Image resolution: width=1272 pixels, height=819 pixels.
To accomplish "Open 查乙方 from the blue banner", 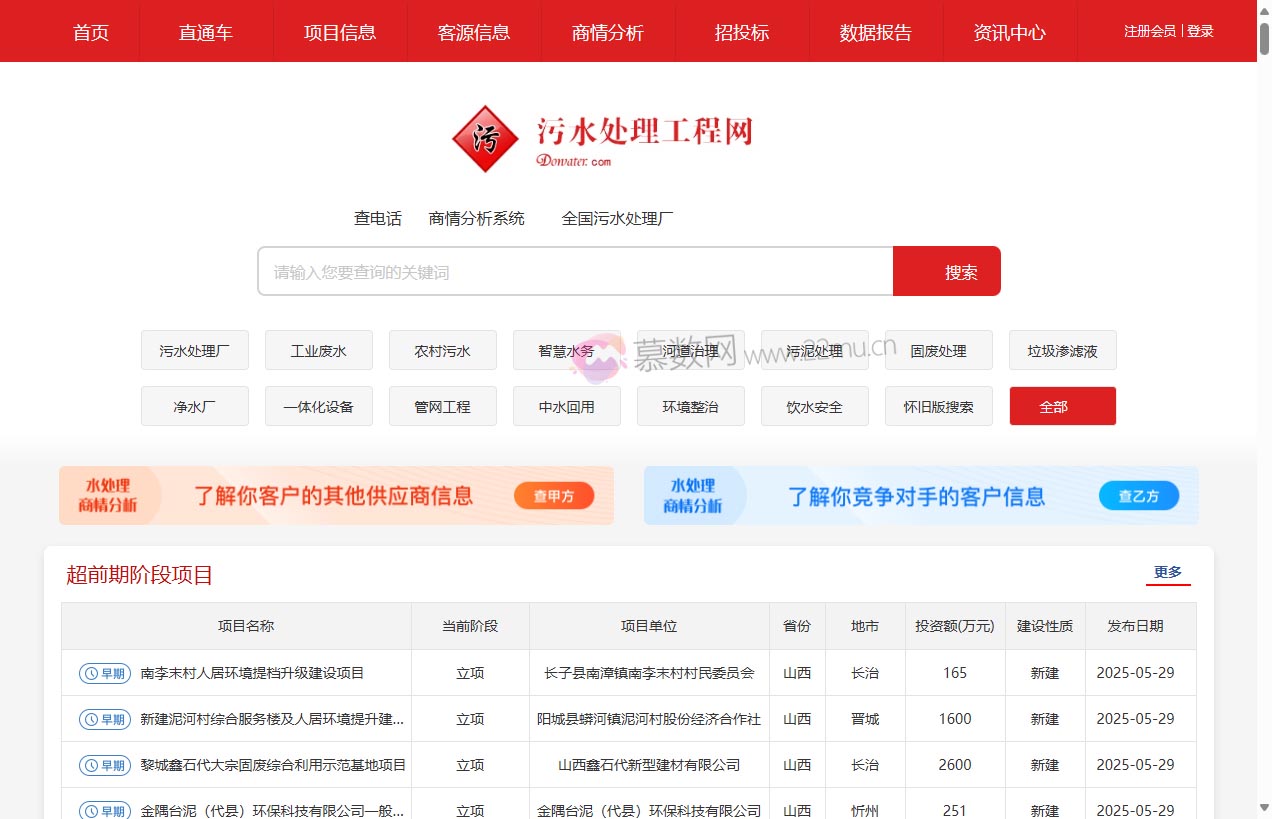I will 1138,495.
